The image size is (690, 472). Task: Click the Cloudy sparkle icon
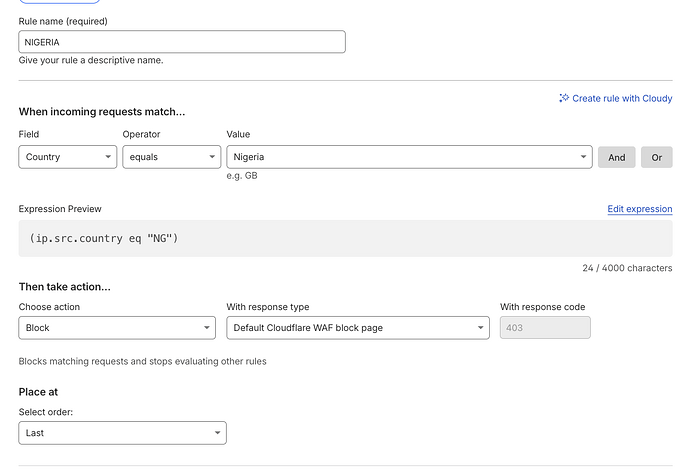coord(564,98)
